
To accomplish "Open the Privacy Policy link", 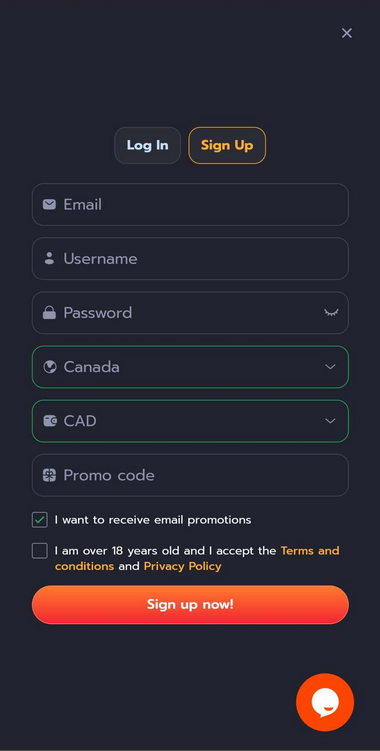I will pos(183,566).
